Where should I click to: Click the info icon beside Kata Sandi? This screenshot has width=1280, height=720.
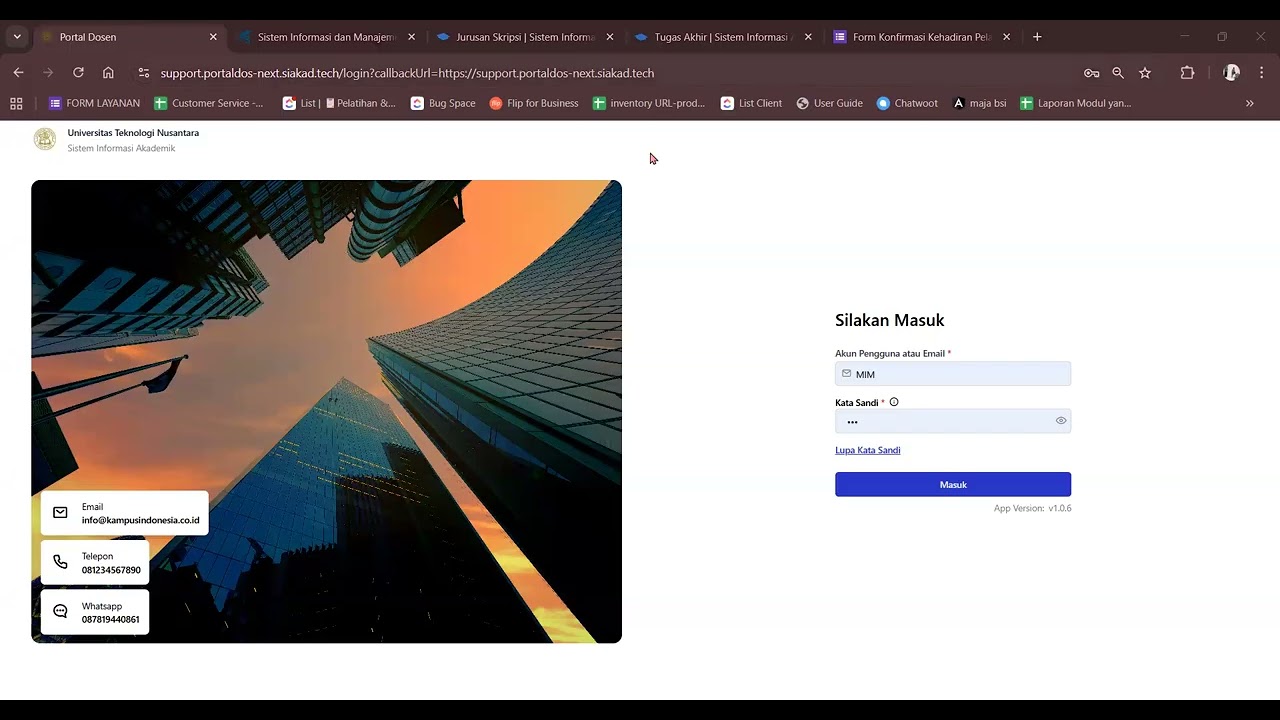coord(894,402)
